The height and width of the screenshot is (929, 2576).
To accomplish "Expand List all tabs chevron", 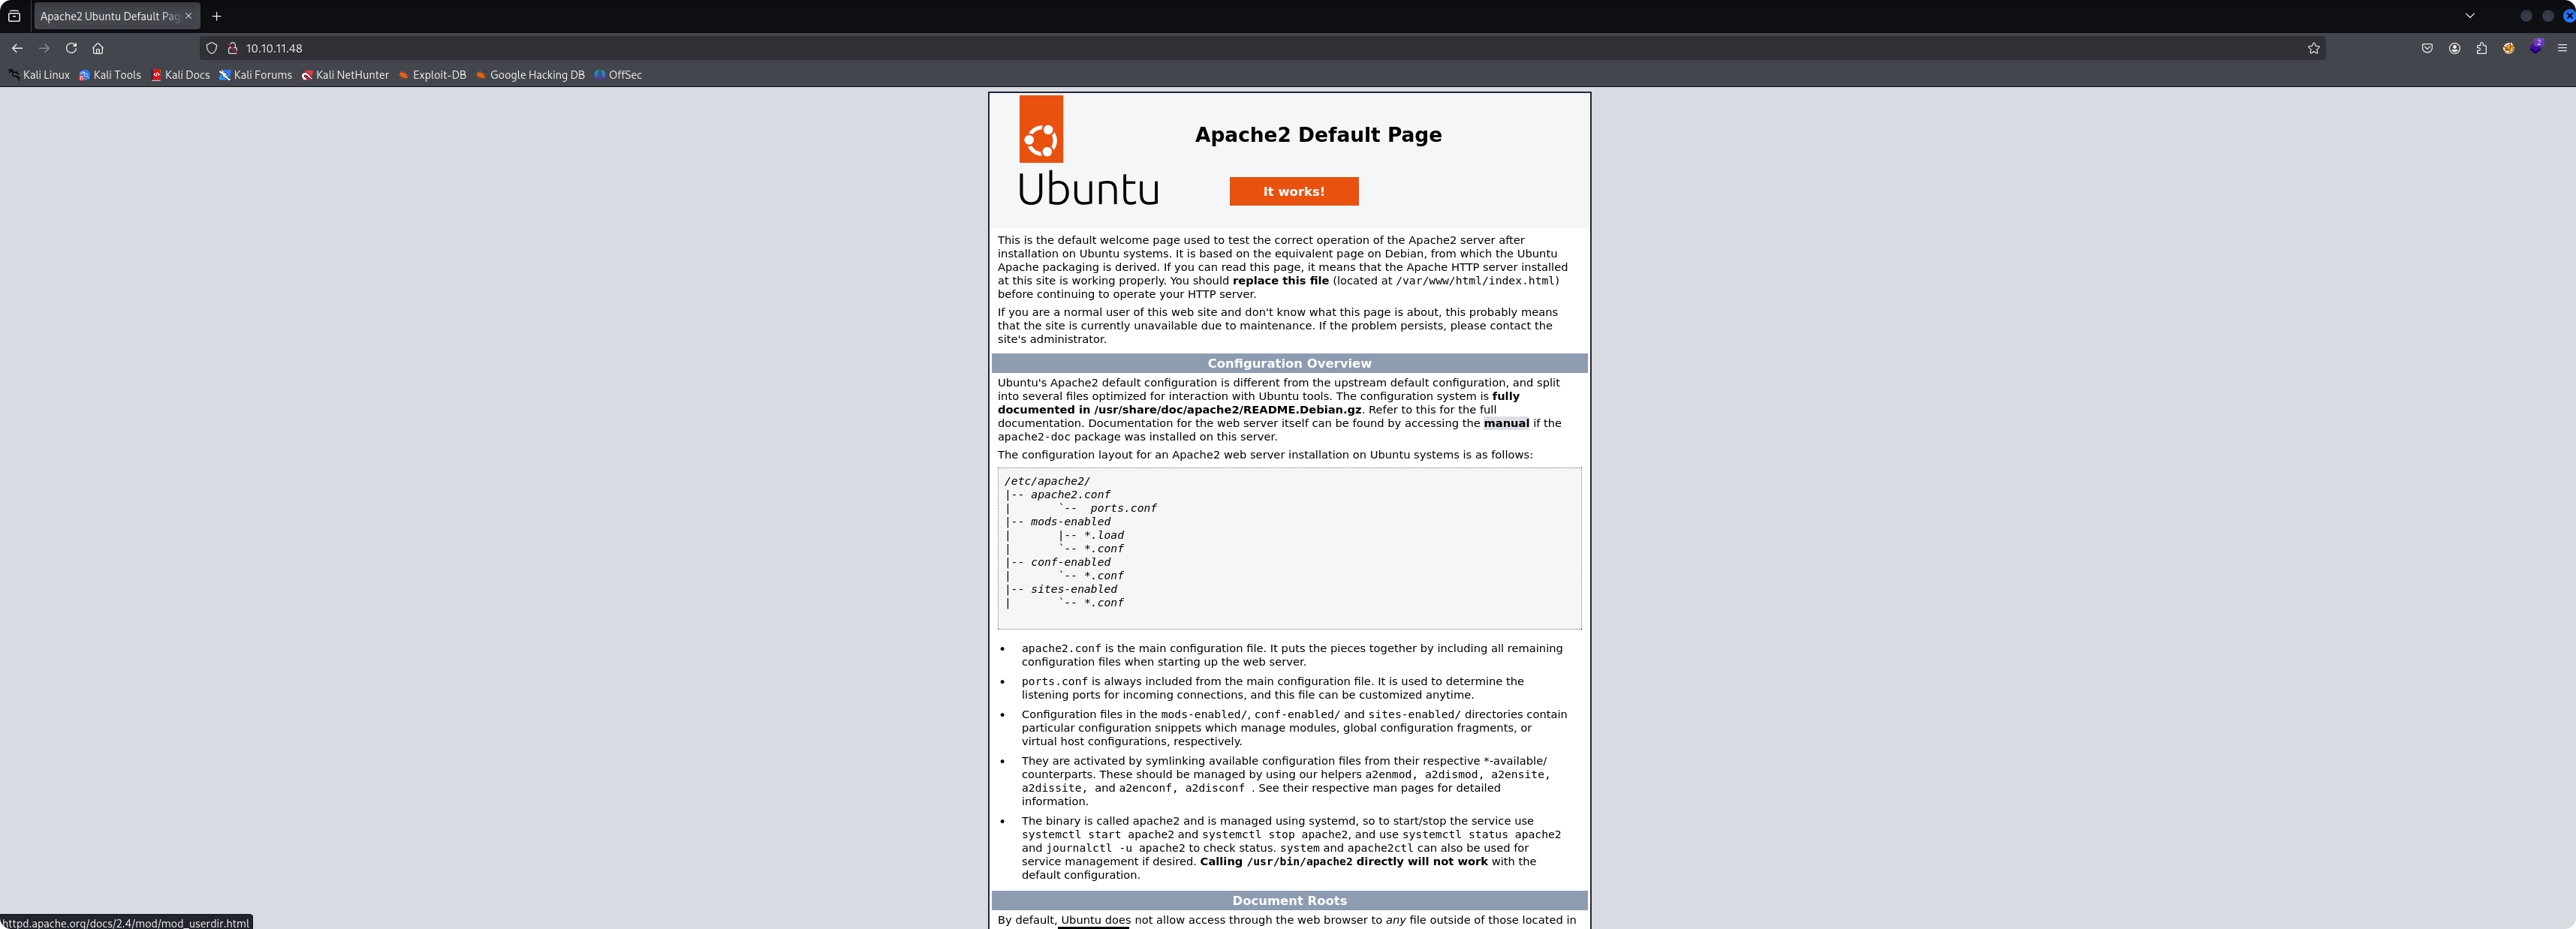I will click(2469, 16).
